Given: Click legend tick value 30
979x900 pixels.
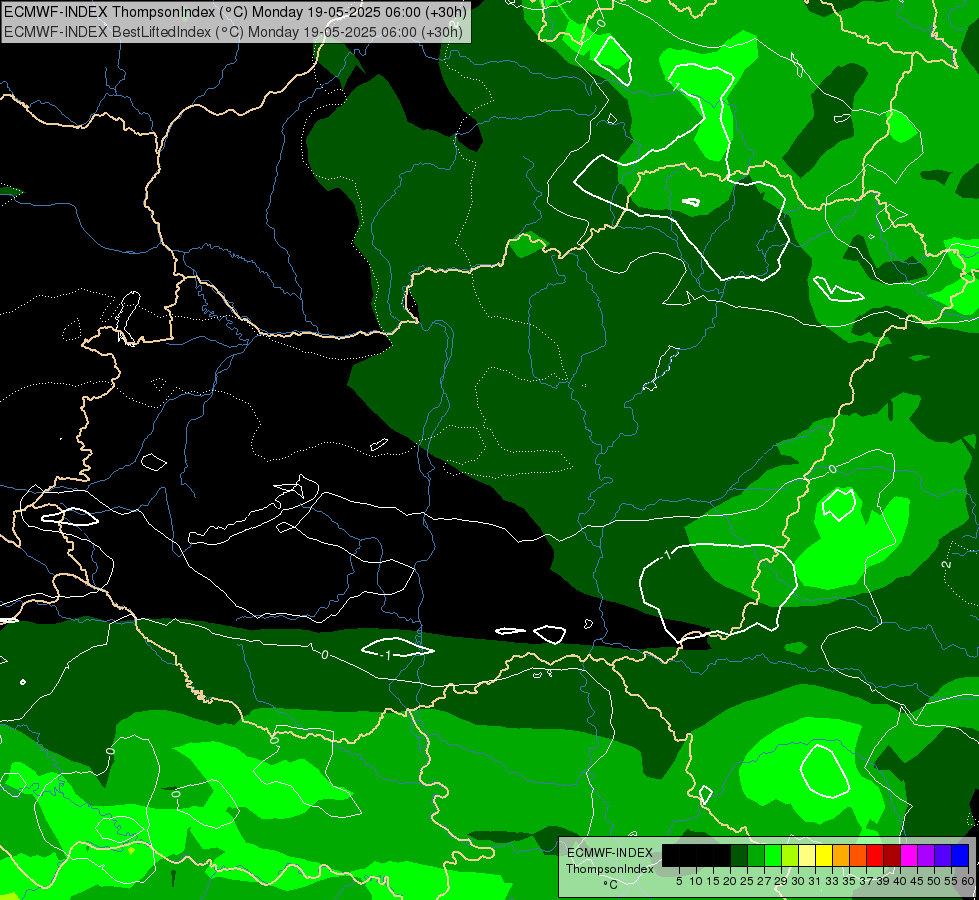Looking at the screenshot, I should [799, 881].
